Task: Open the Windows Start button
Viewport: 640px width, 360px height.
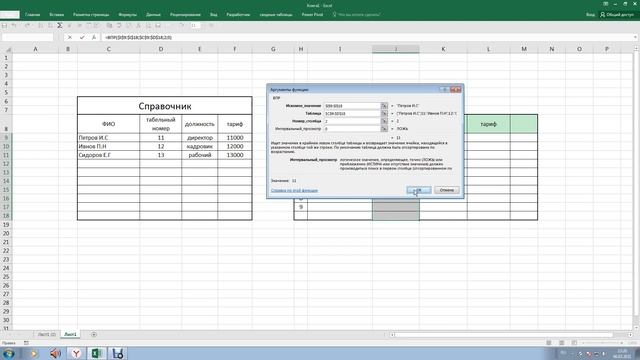Action: coord(8,353)
